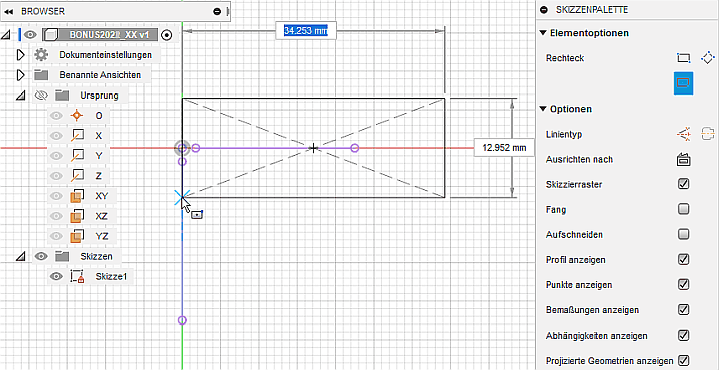Collapse the Optionen section
The width and height of the screenshot is (719, 370).
543,109
